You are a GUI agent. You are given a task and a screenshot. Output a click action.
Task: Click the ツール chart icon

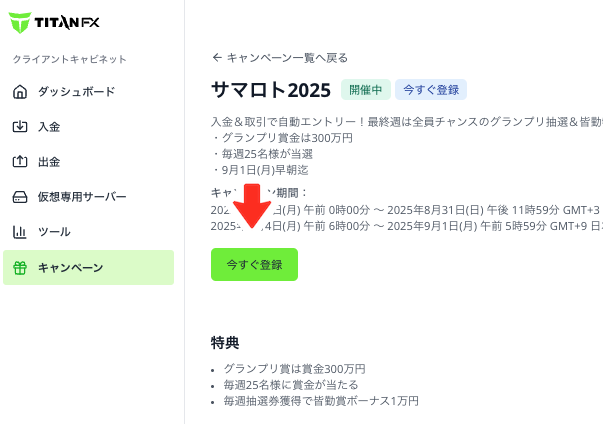point(20,232)
